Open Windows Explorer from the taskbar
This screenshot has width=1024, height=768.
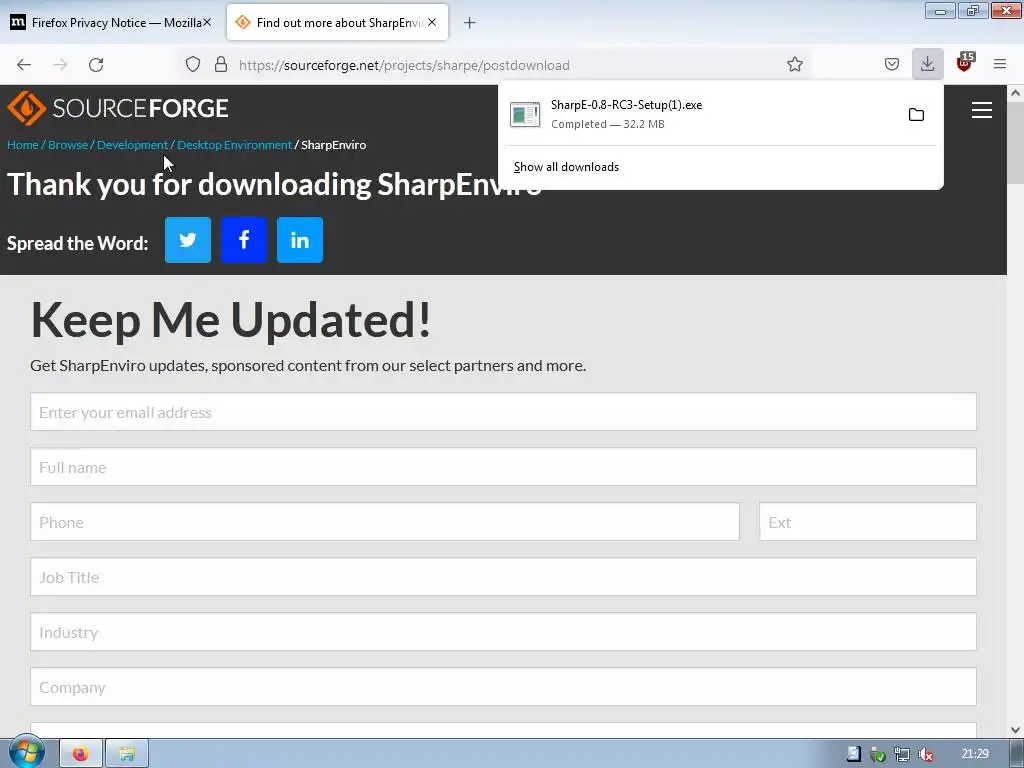pos(127,754)
